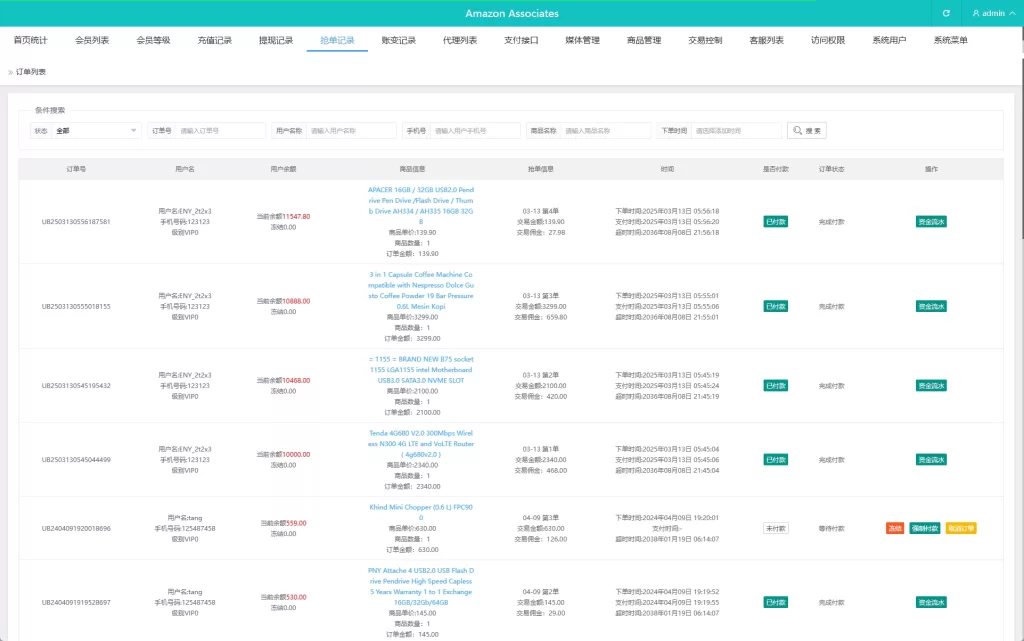This screenshot has width=1024, height=641.
Task: Click 资金流水 button for APACER order
Action: [x=930, y=222]
